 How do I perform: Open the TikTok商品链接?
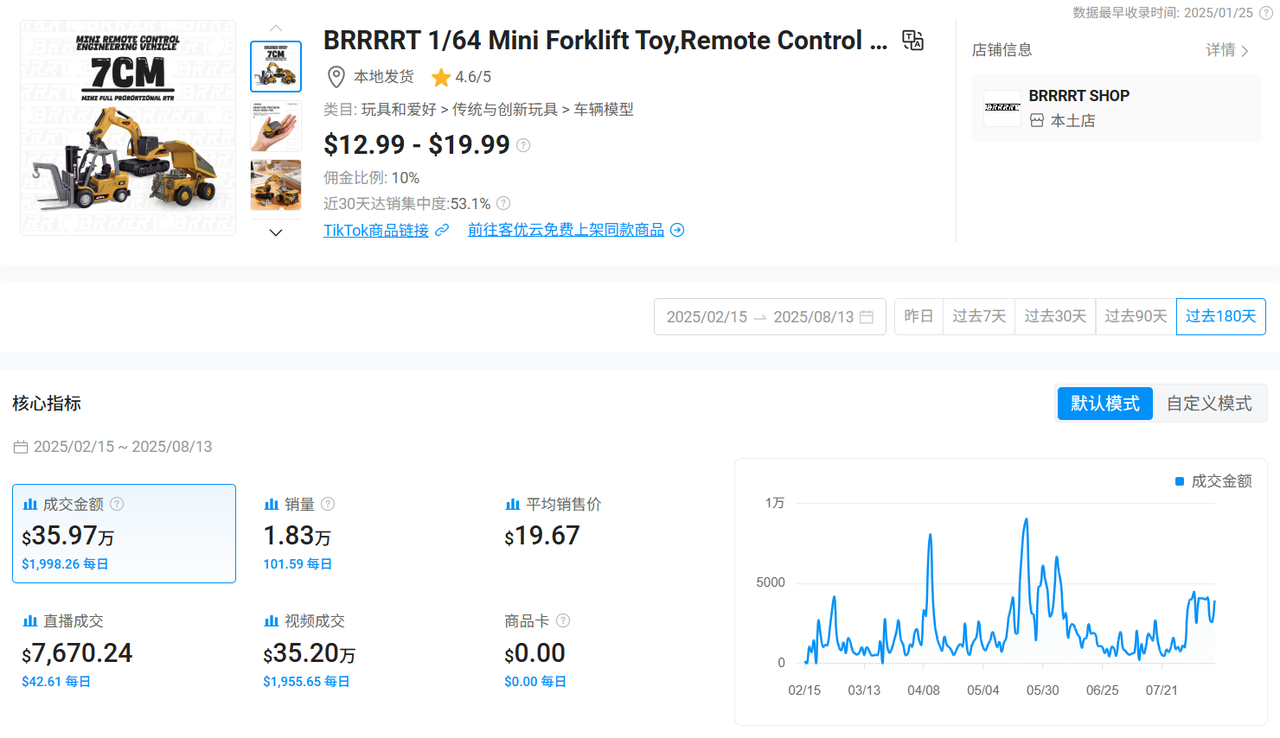click(378, 229)
